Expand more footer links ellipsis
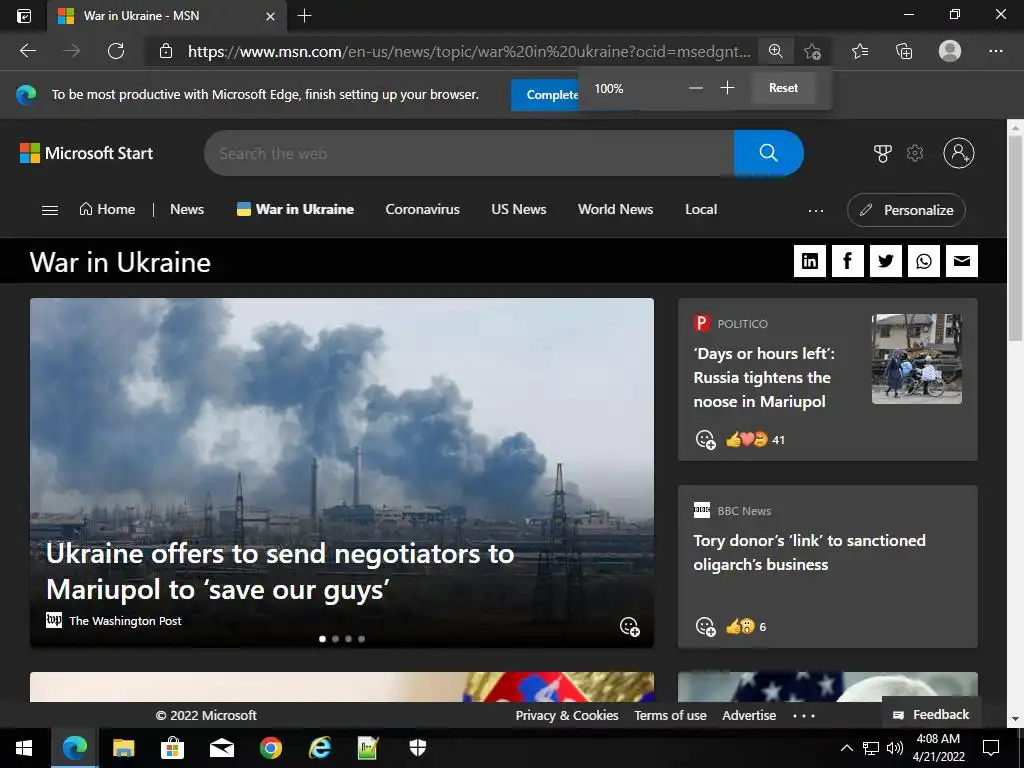This screenshot has width=1024, height=768. tap(803, 716)
